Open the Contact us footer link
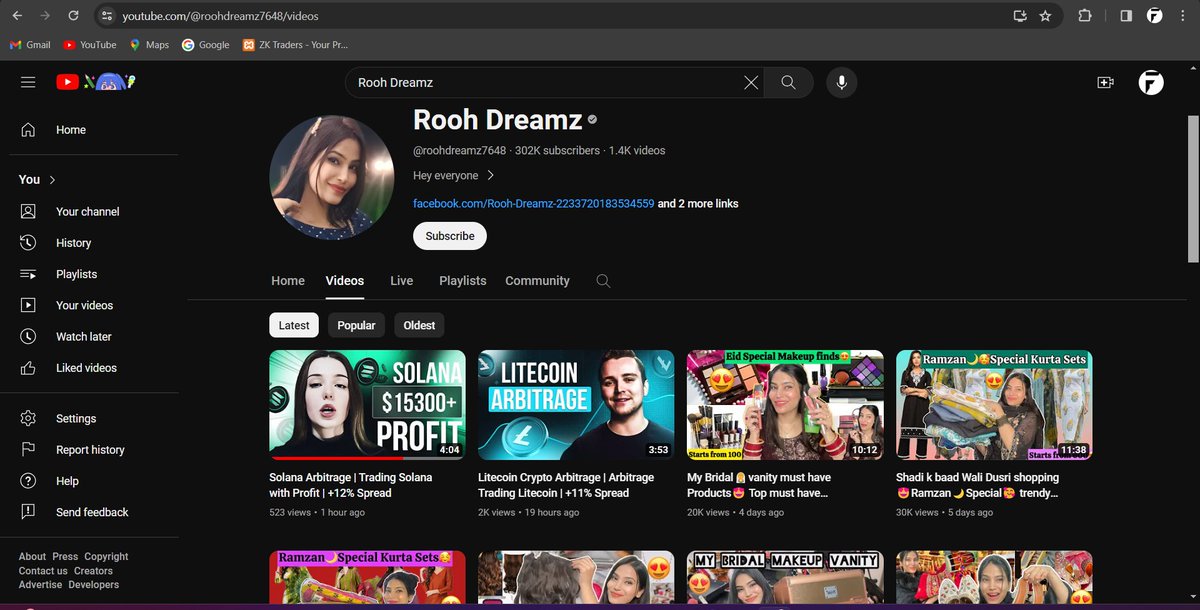This screenshot has height=610, width=1200. click(x=43, y=571)
